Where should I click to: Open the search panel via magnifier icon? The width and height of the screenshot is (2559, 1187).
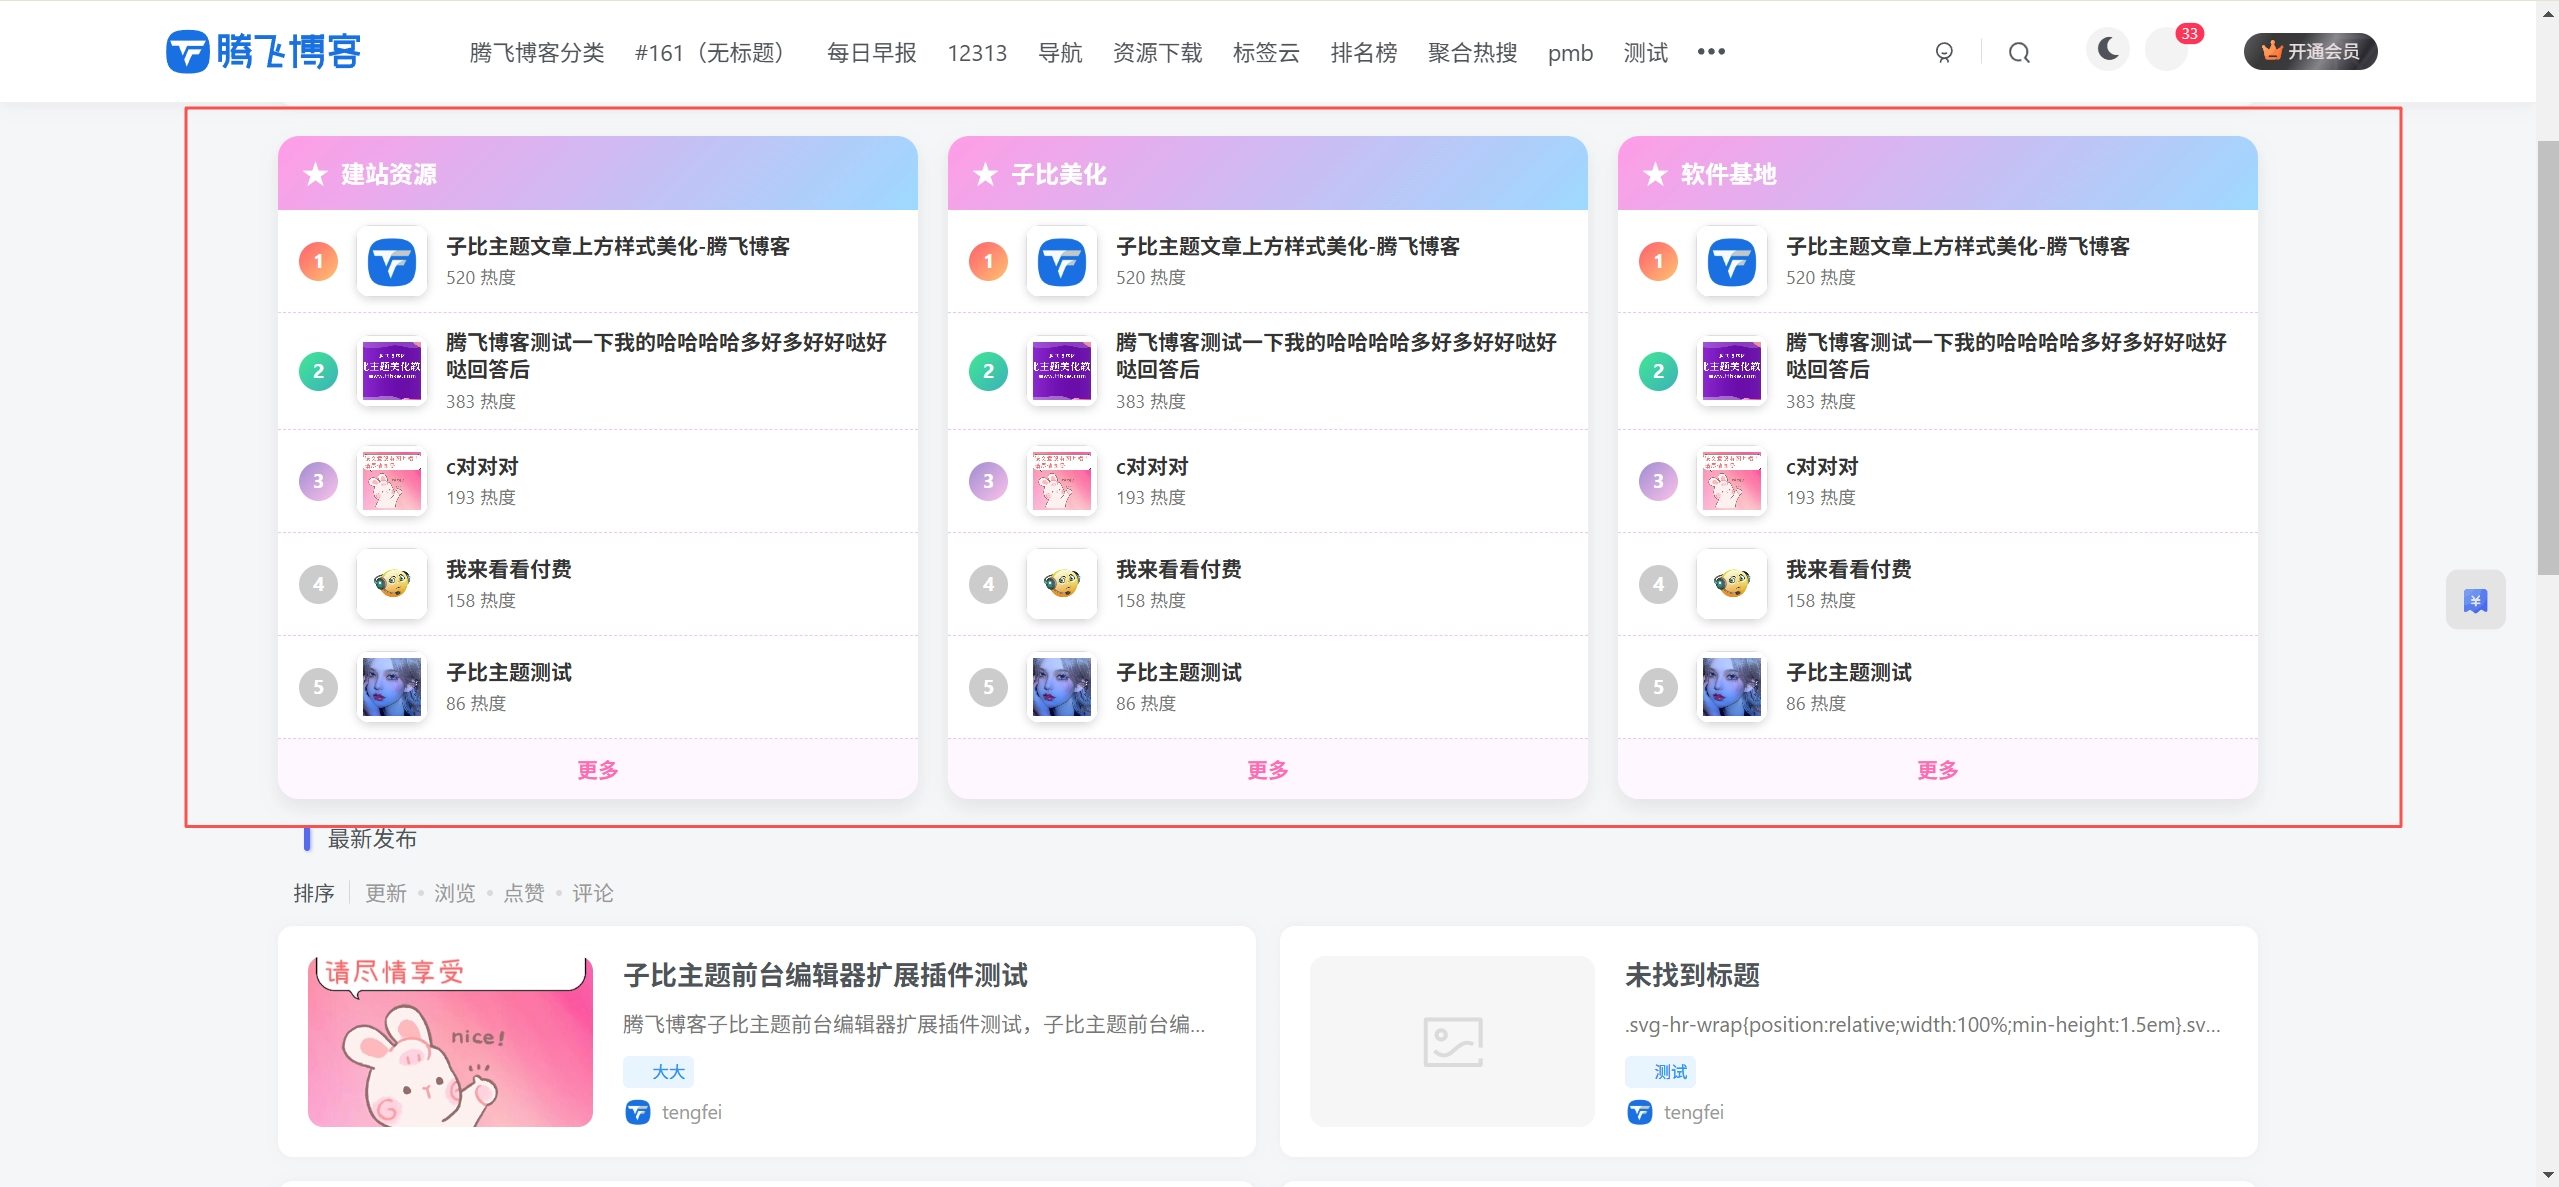2018,51
